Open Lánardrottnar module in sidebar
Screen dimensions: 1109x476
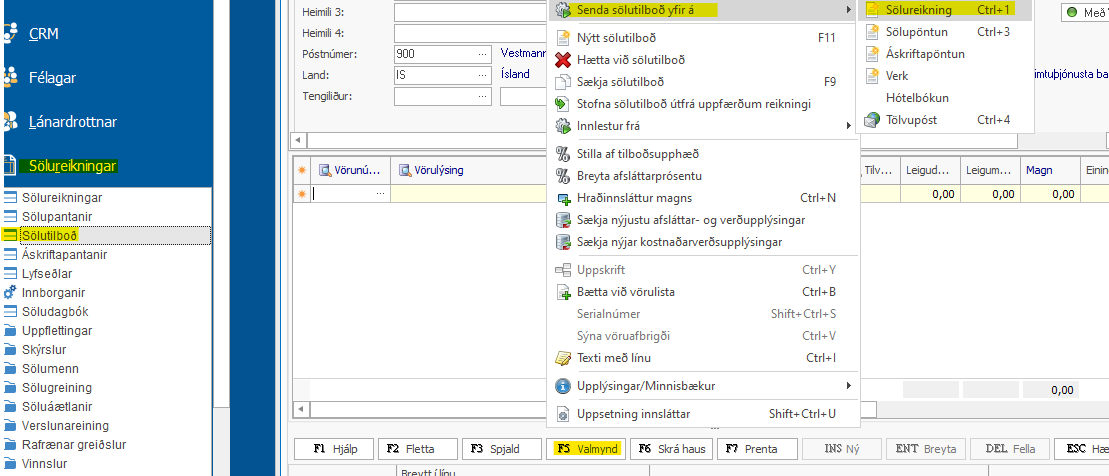[x=72, y=122]
